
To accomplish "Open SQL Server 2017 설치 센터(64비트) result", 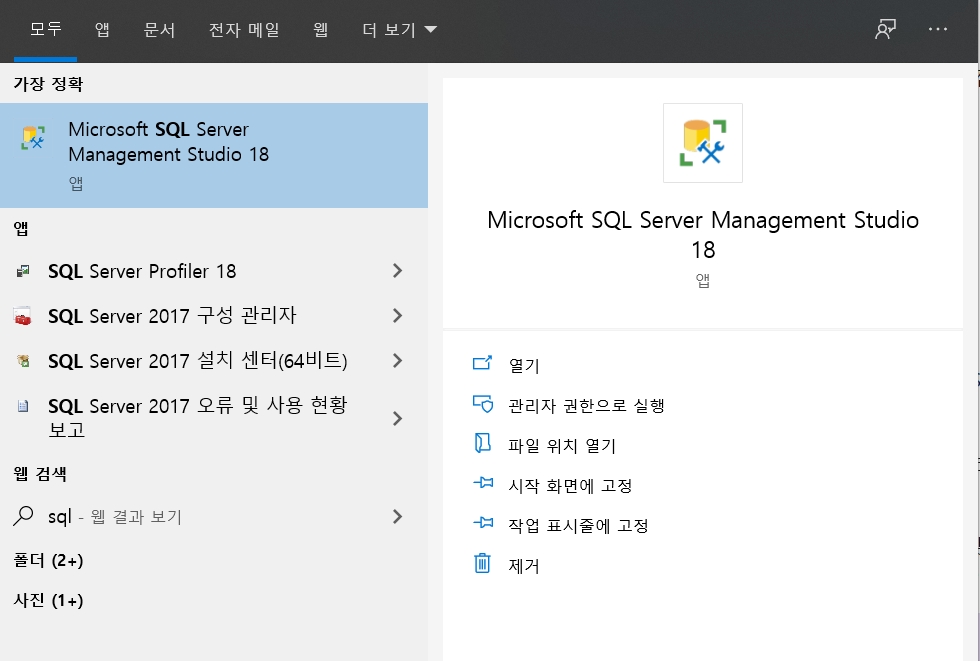I will pos(214,360).
